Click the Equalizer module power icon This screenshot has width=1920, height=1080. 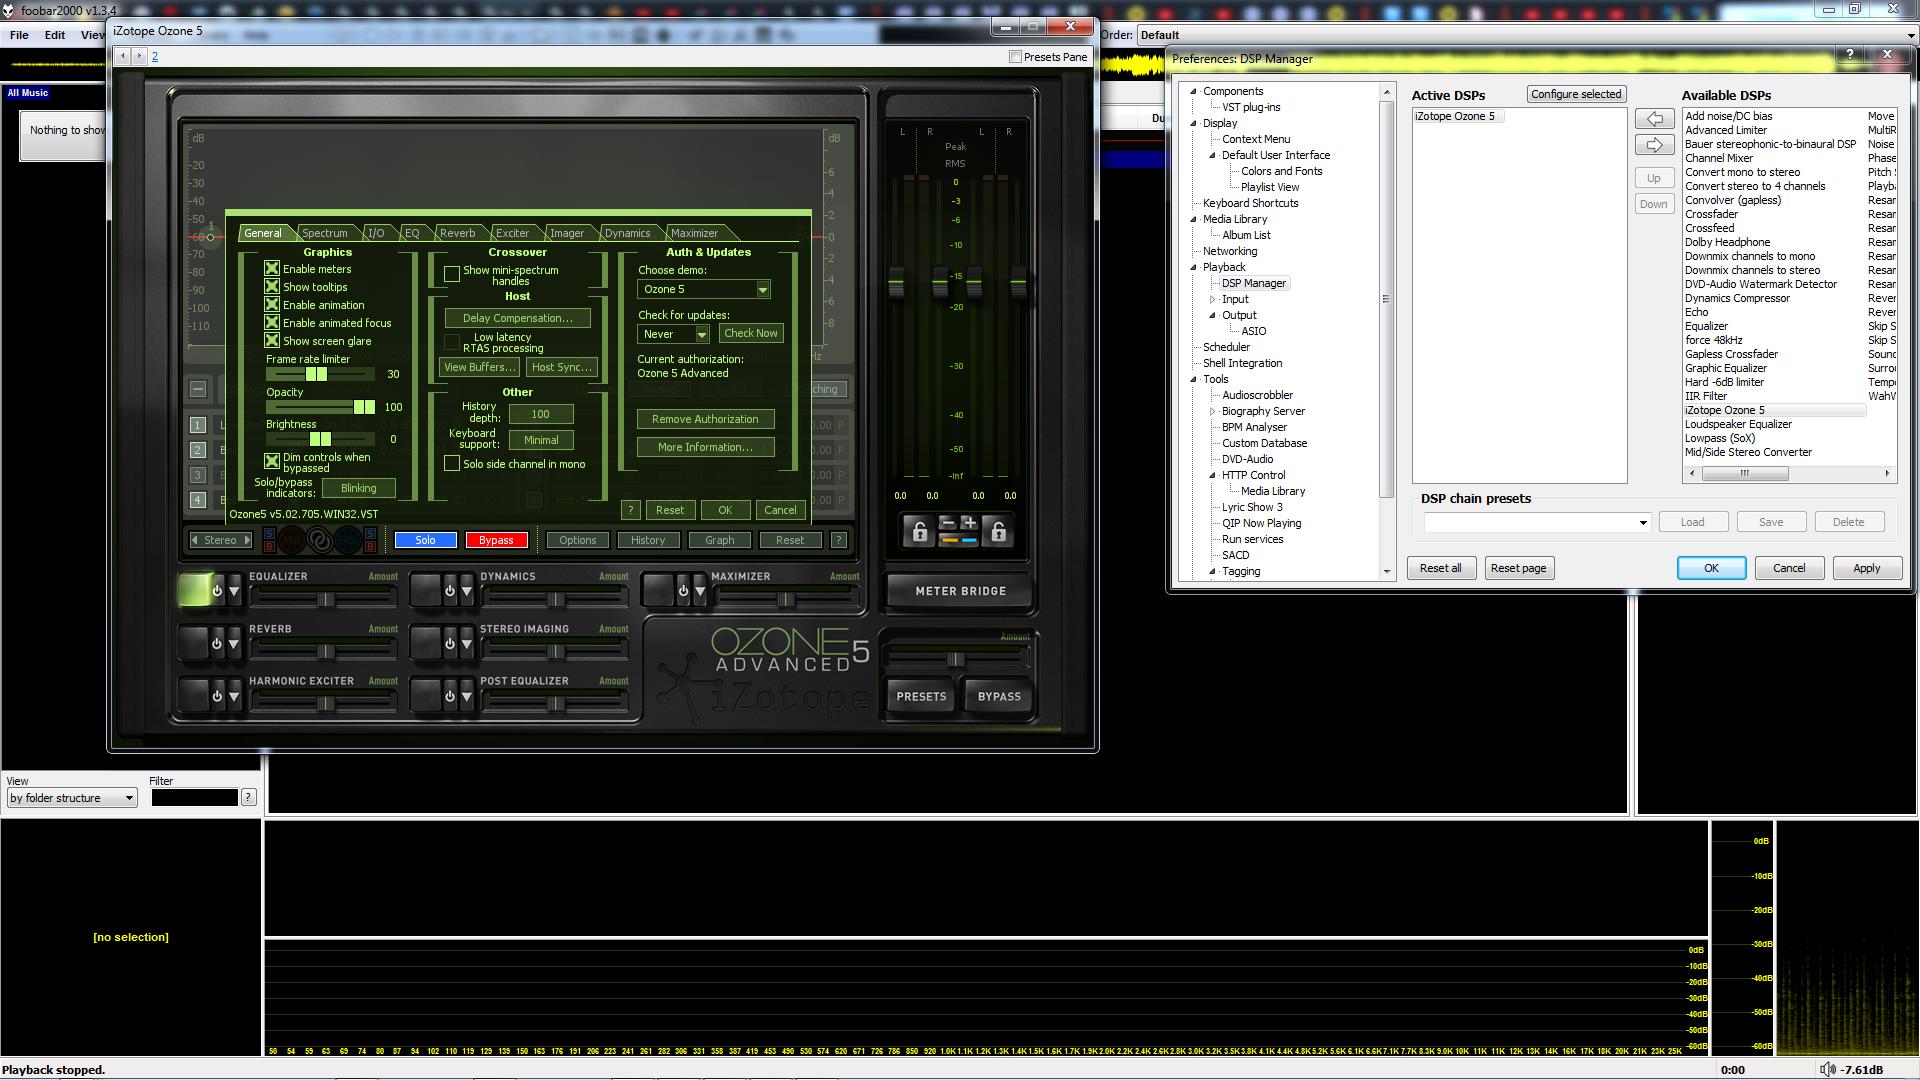[216, 591]
